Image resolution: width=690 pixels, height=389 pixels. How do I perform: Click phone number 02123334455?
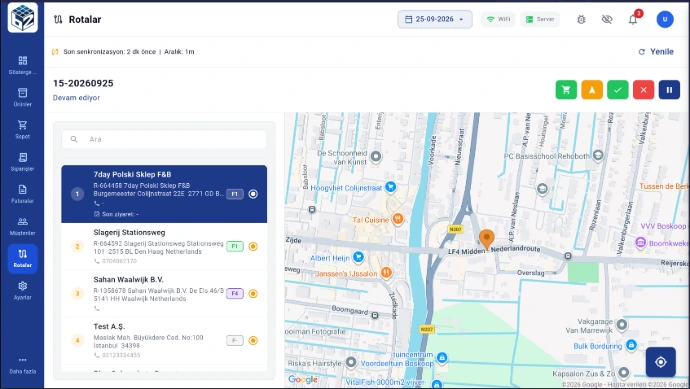(121, 355)
